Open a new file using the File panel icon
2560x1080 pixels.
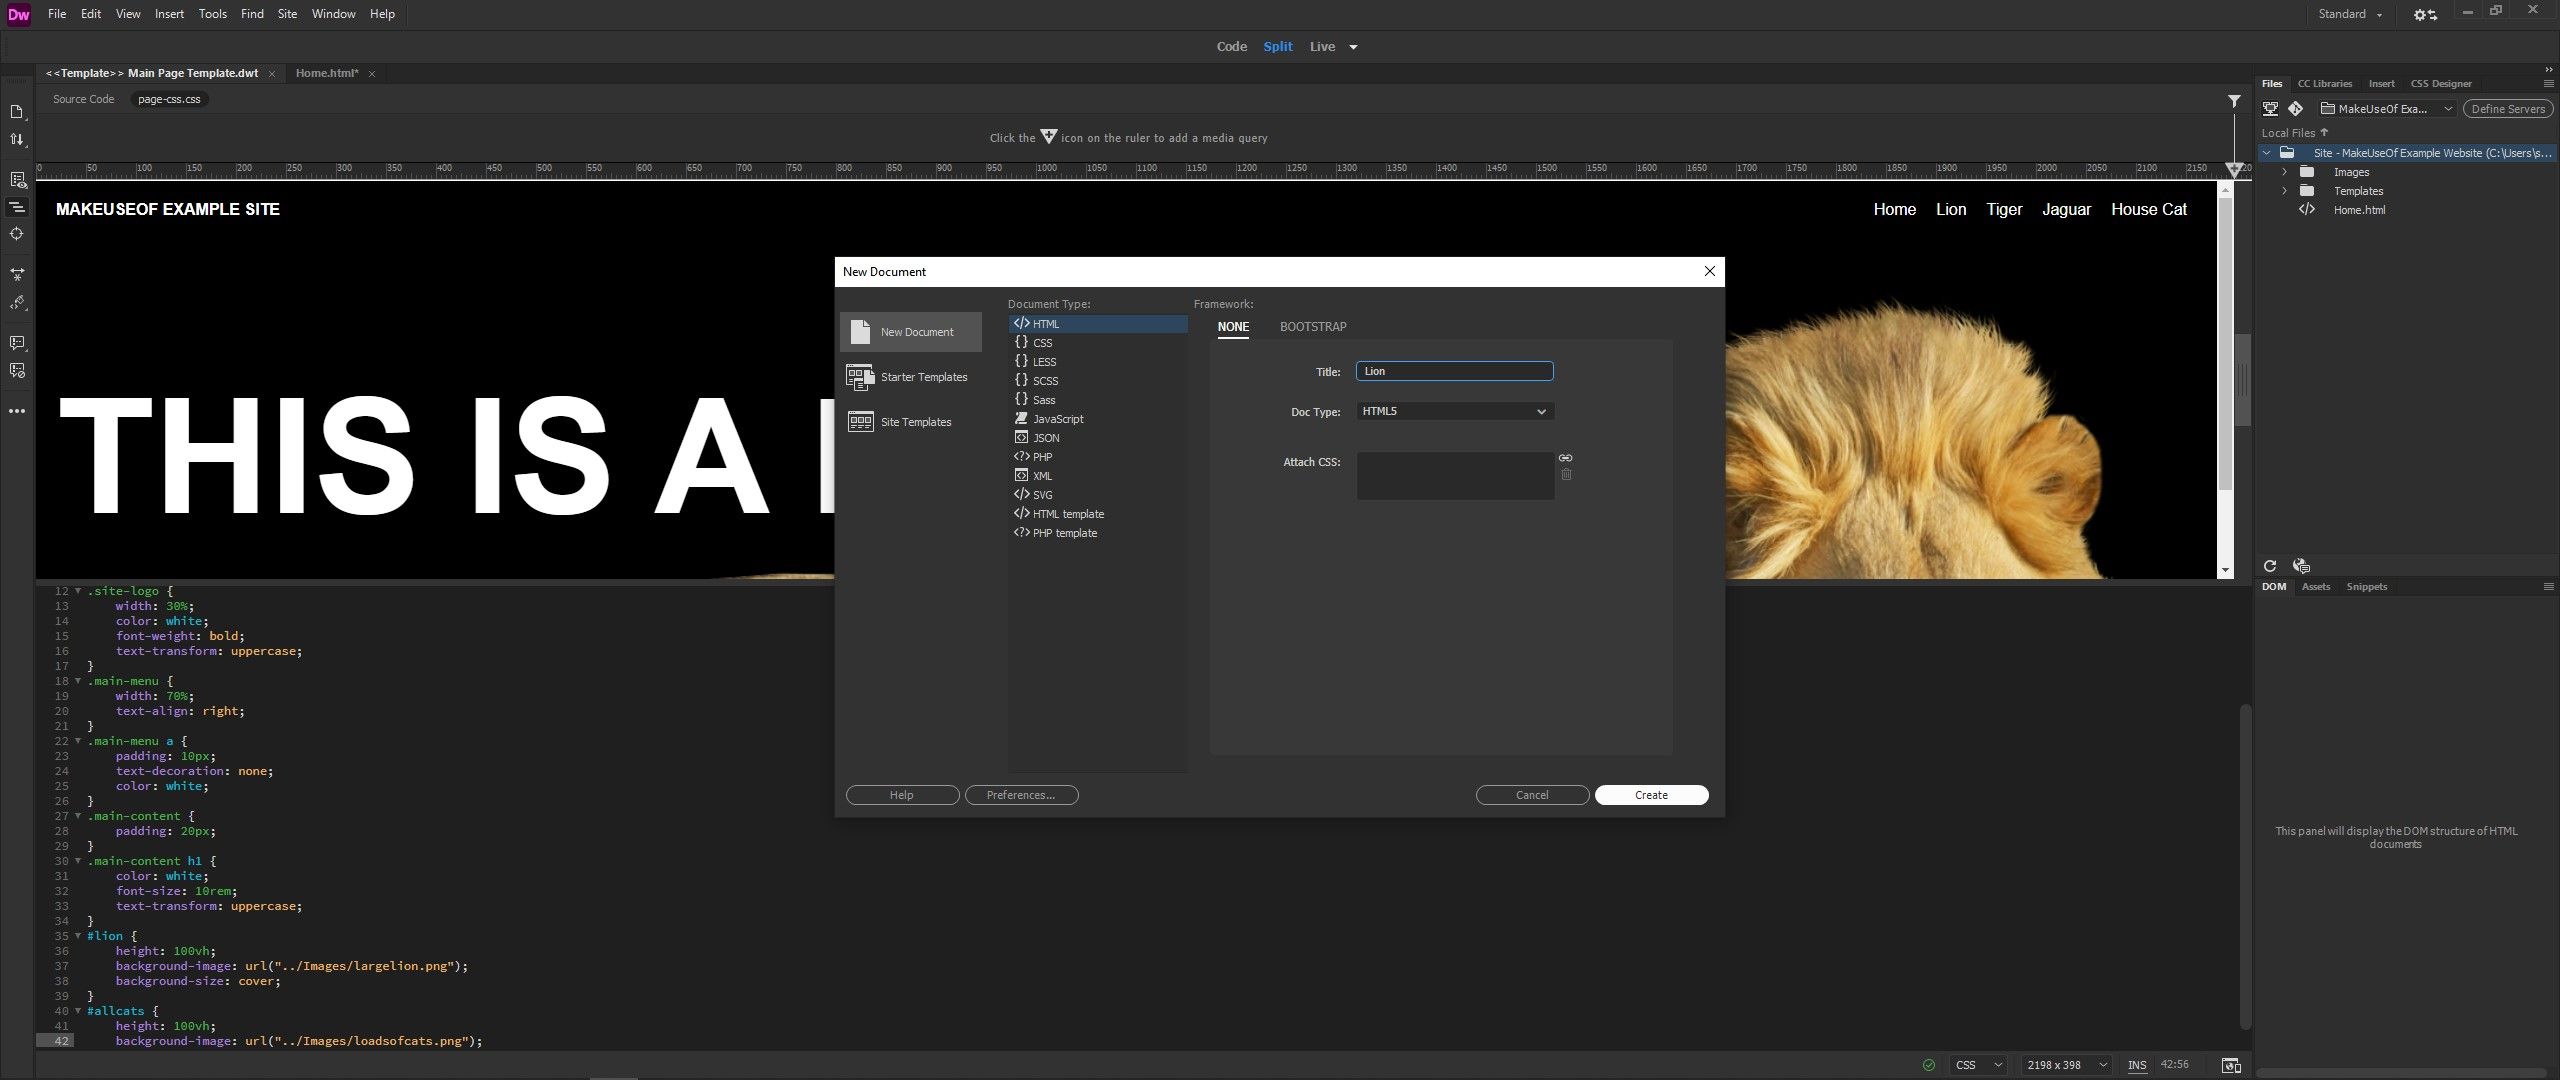tap(17, 112)
